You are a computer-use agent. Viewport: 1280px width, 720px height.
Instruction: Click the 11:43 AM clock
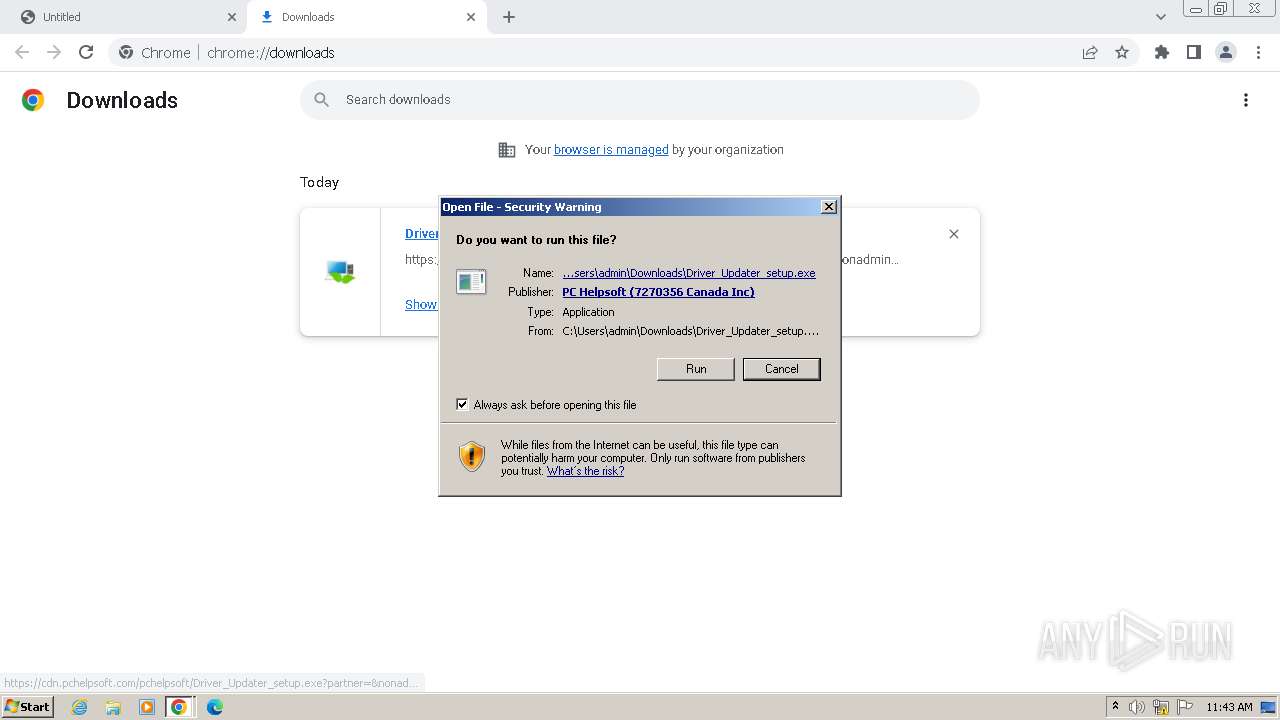(1229, 707)
